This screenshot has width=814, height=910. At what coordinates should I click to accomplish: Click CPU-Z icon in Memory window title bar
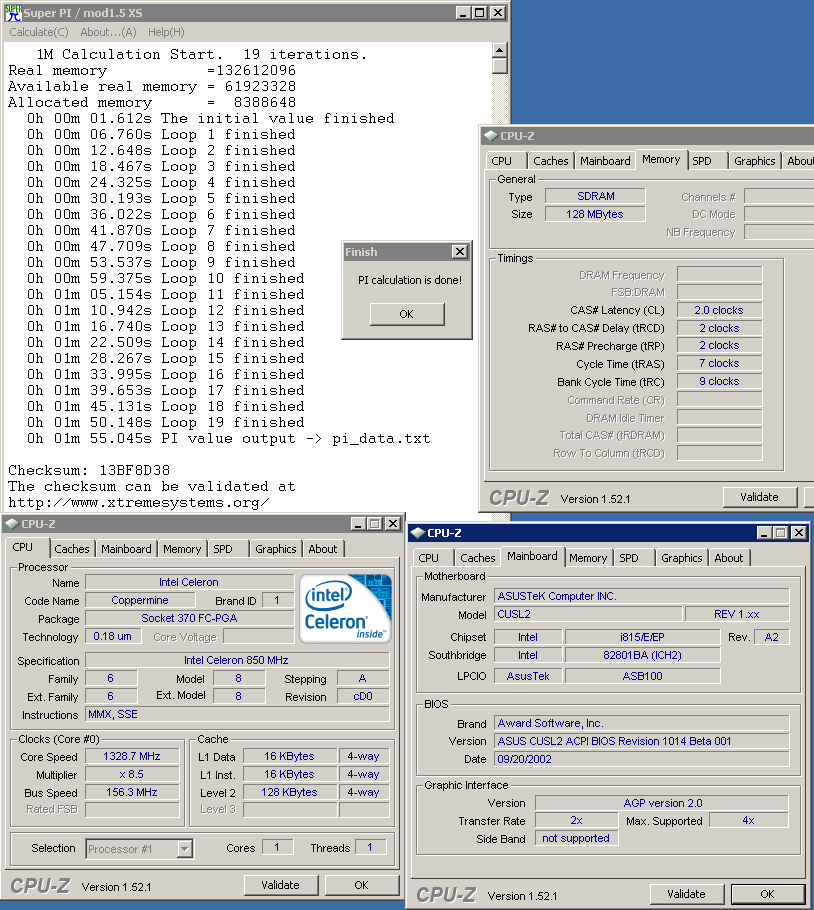[x=491, y=136]
